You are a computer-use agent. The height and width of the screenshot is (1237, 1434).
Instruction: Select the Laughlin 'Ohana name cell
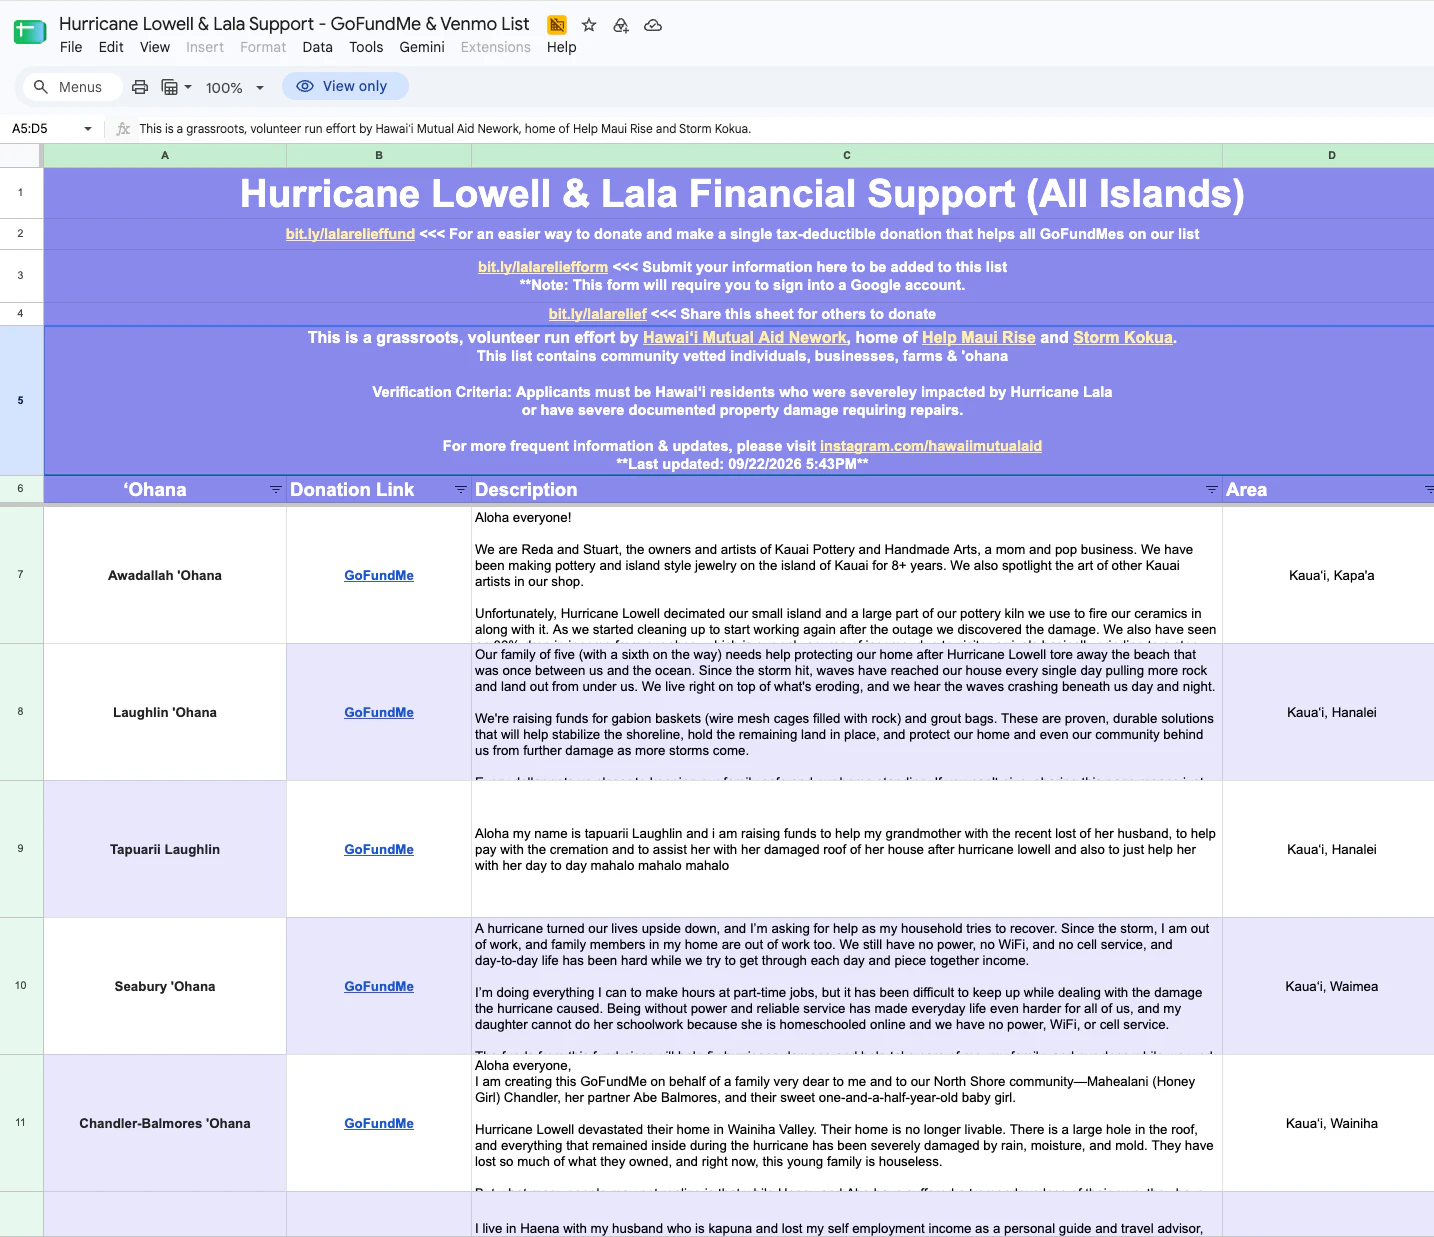tap(165, 712)
